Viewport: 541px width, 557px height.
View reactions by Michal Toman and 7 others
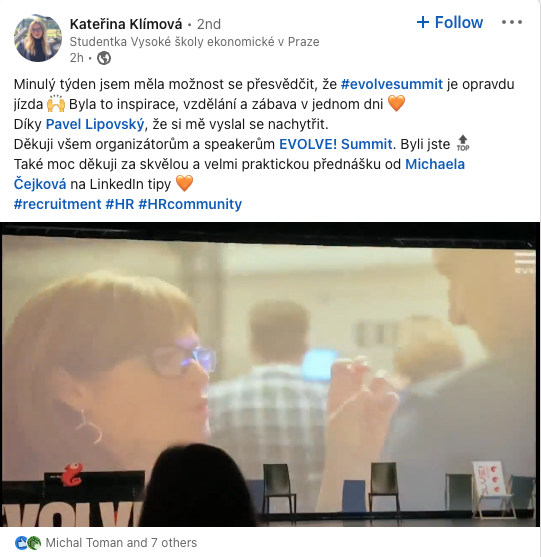121,543
